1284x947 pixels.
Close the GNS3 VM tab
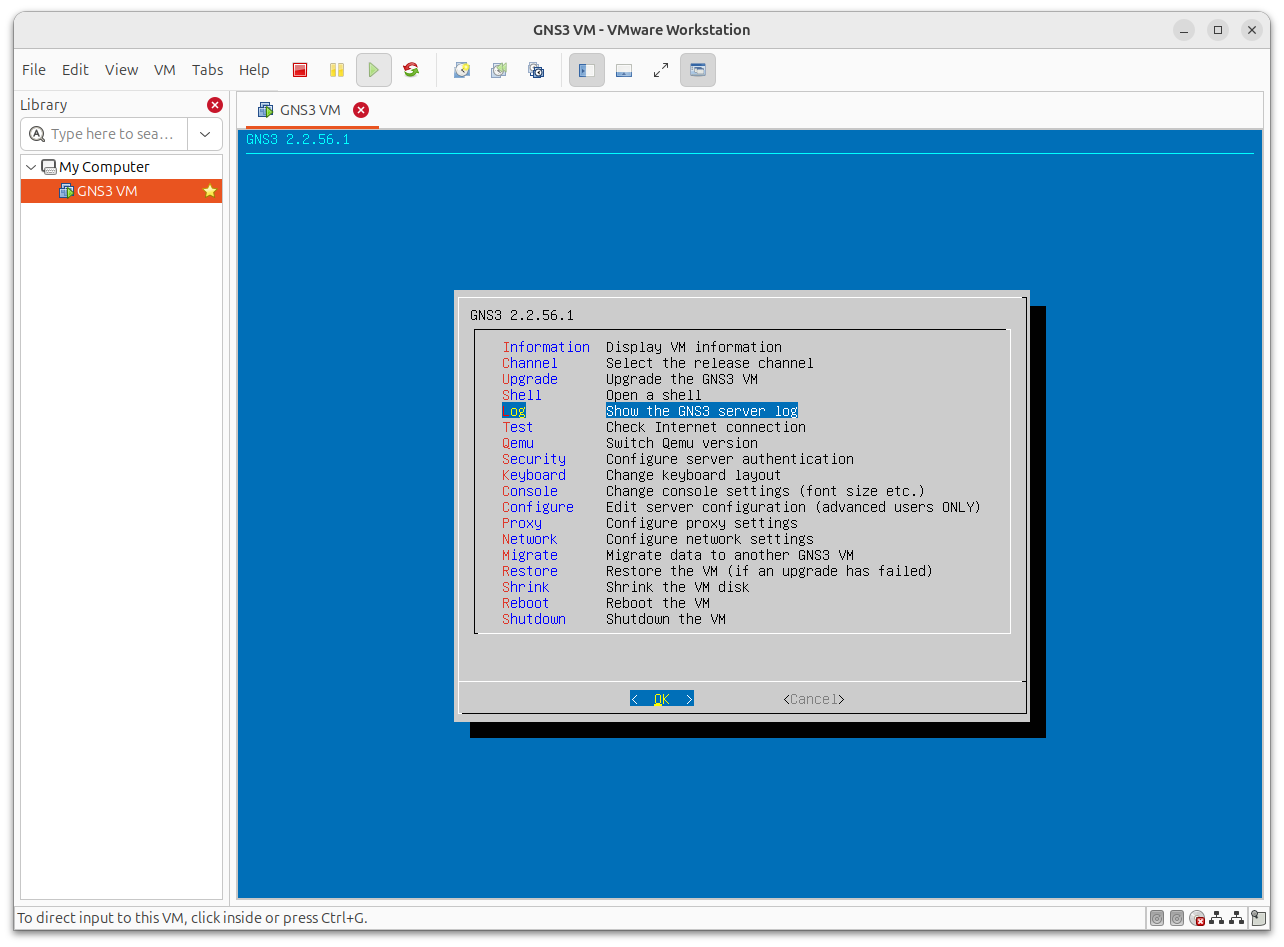point(361,110)
